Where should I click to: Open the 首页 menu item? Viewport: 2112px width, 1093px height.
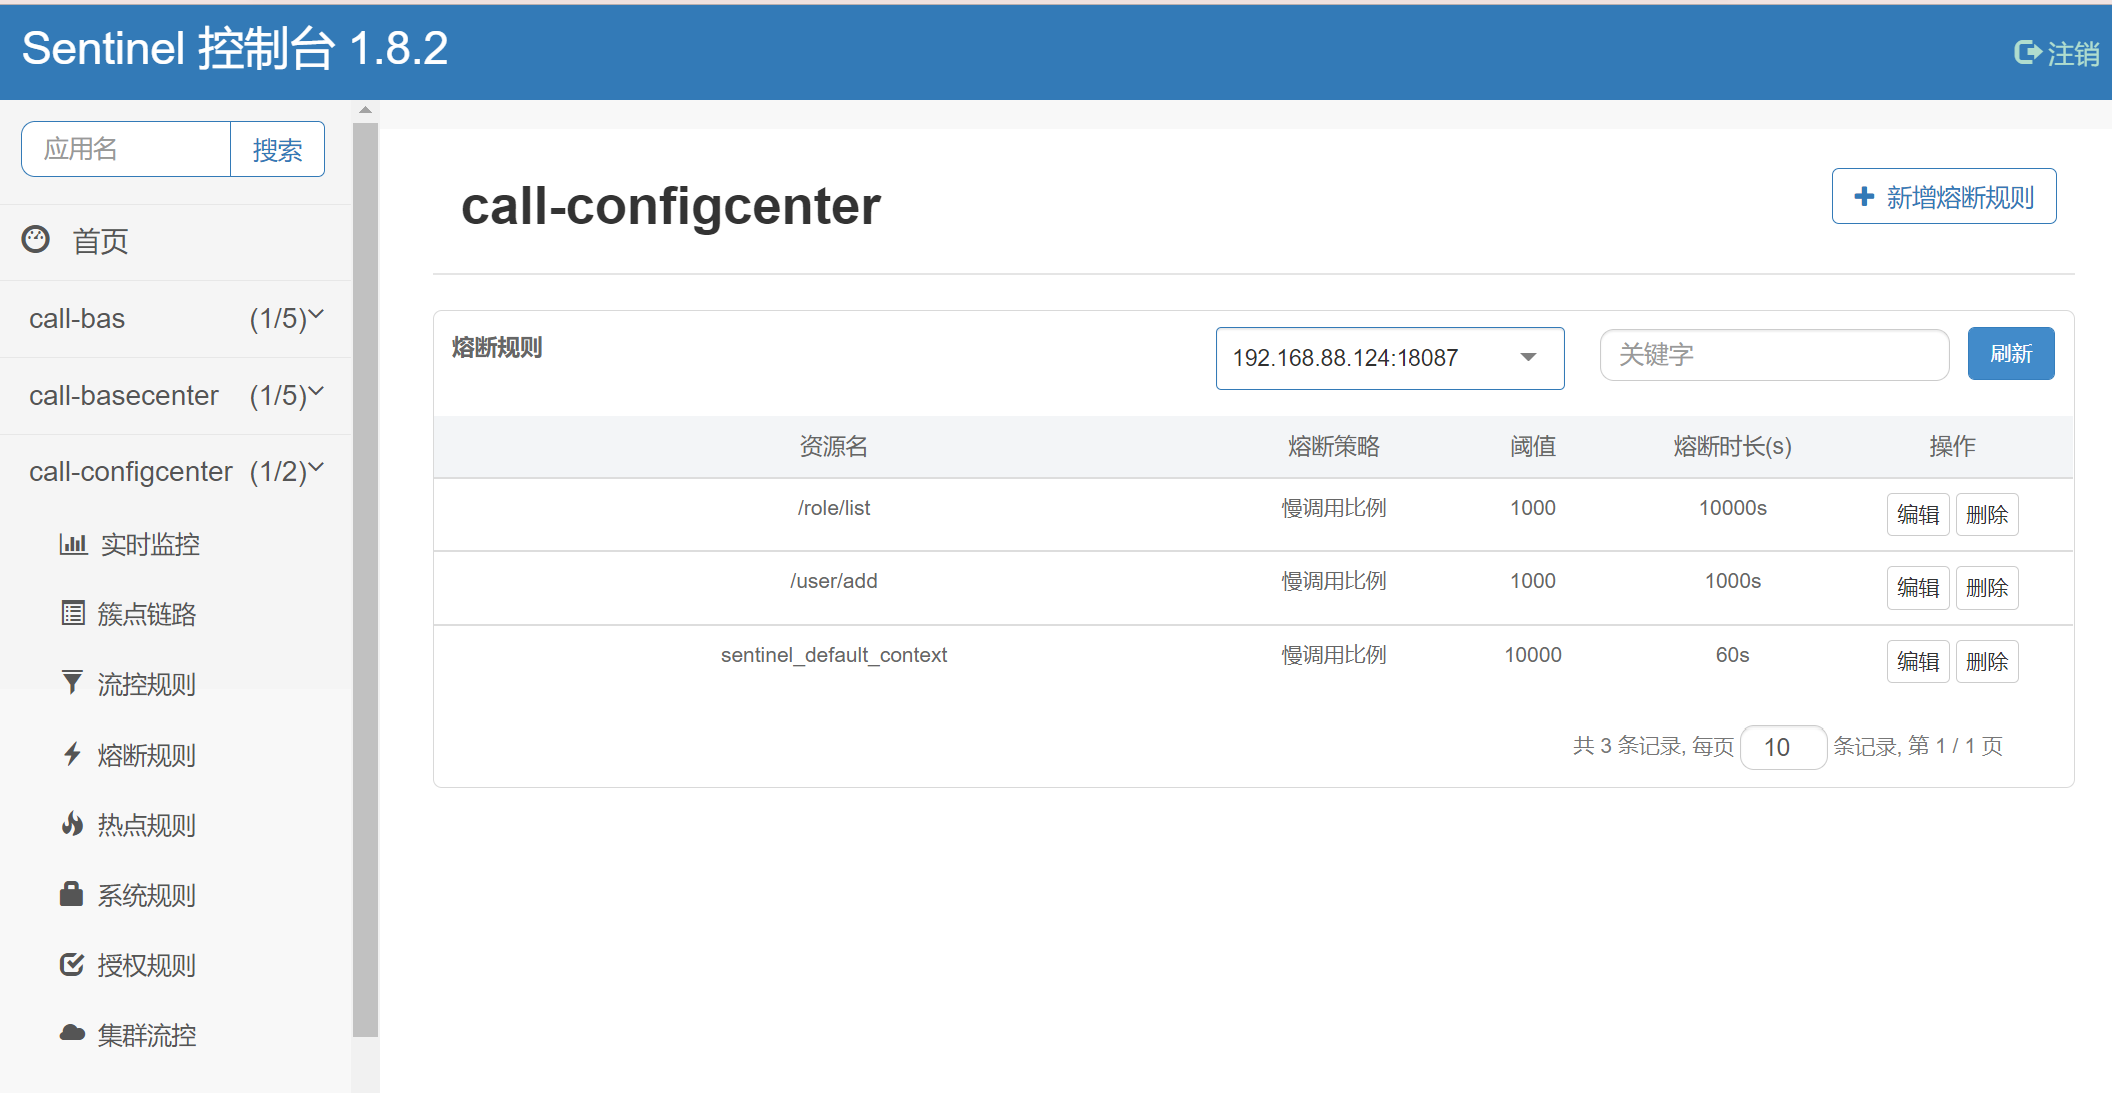[x=100, y=241]
